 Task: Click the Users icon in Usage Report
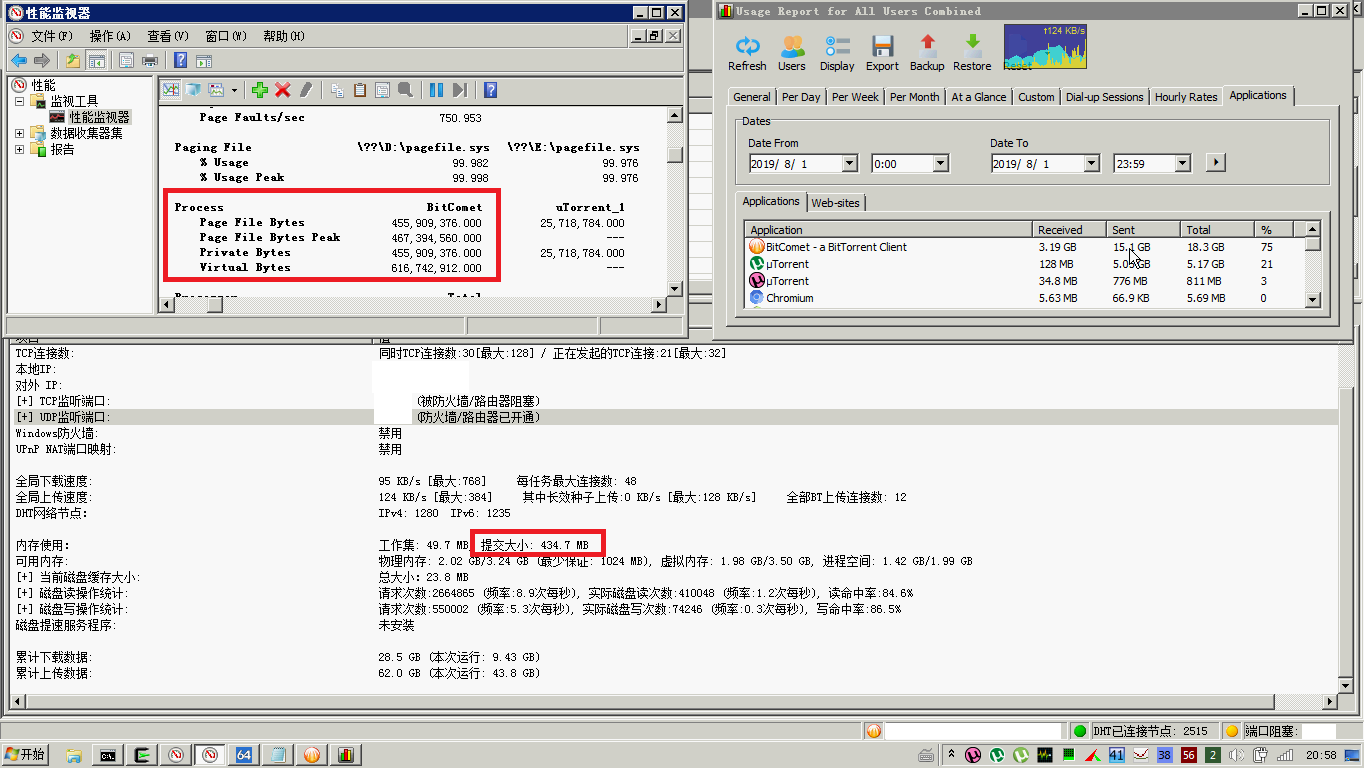pyautogui.click(x=792, y=52)
